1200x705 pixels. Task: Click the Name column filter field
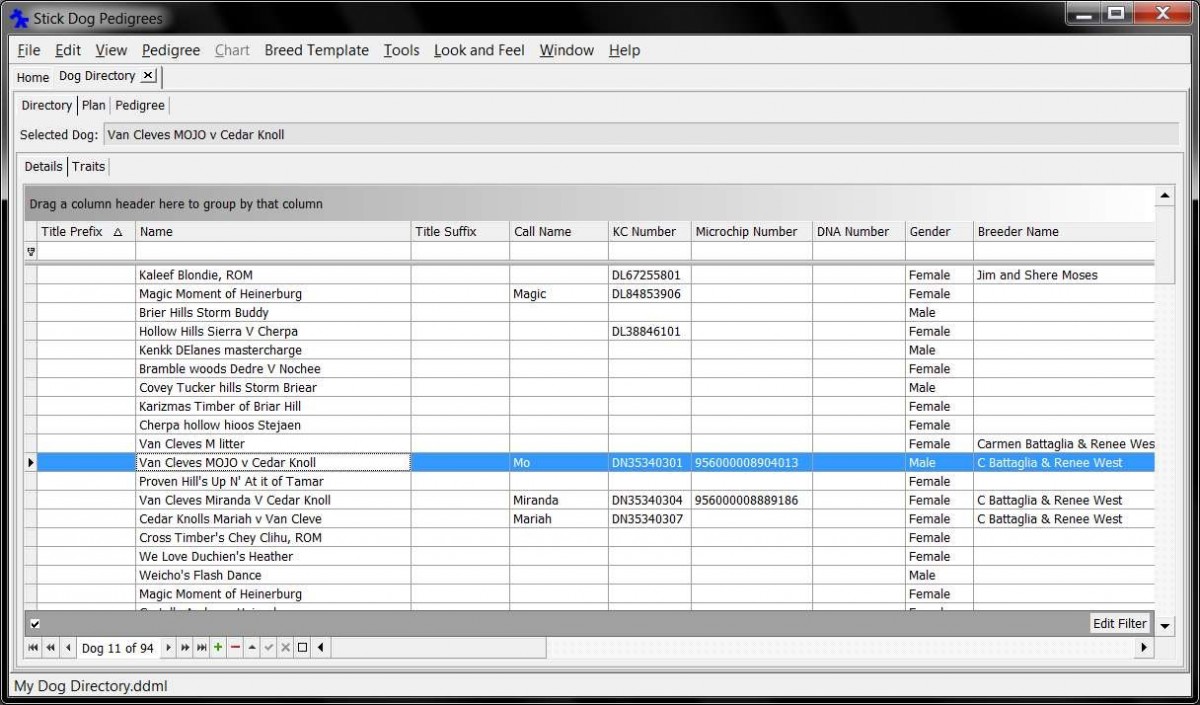point(272,252)
